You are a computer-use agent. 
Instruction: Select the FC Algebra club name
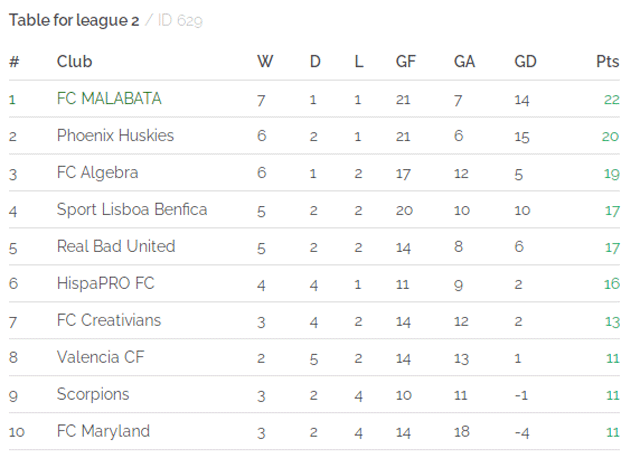pyautogui.click(x=98, y=173)
